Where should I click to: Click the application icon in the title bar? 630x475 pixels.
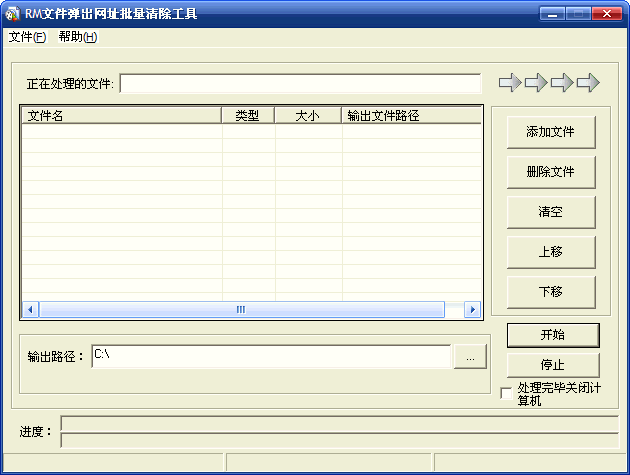click(12, 14)
